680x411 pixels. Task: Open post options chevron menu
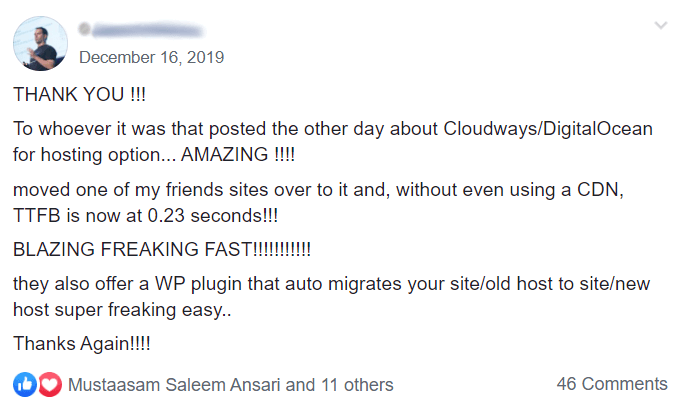(659, 24)
